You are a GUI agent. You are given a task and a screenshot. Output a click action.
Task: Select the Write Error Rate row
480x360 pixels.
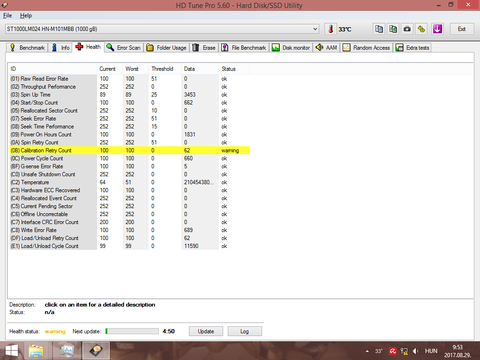129,230
